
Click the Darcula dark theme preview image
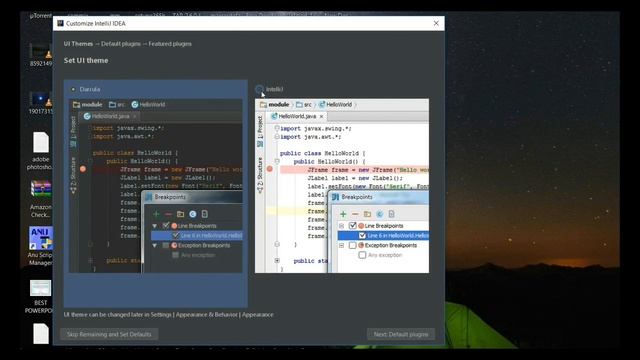click(x=156, y=186)
